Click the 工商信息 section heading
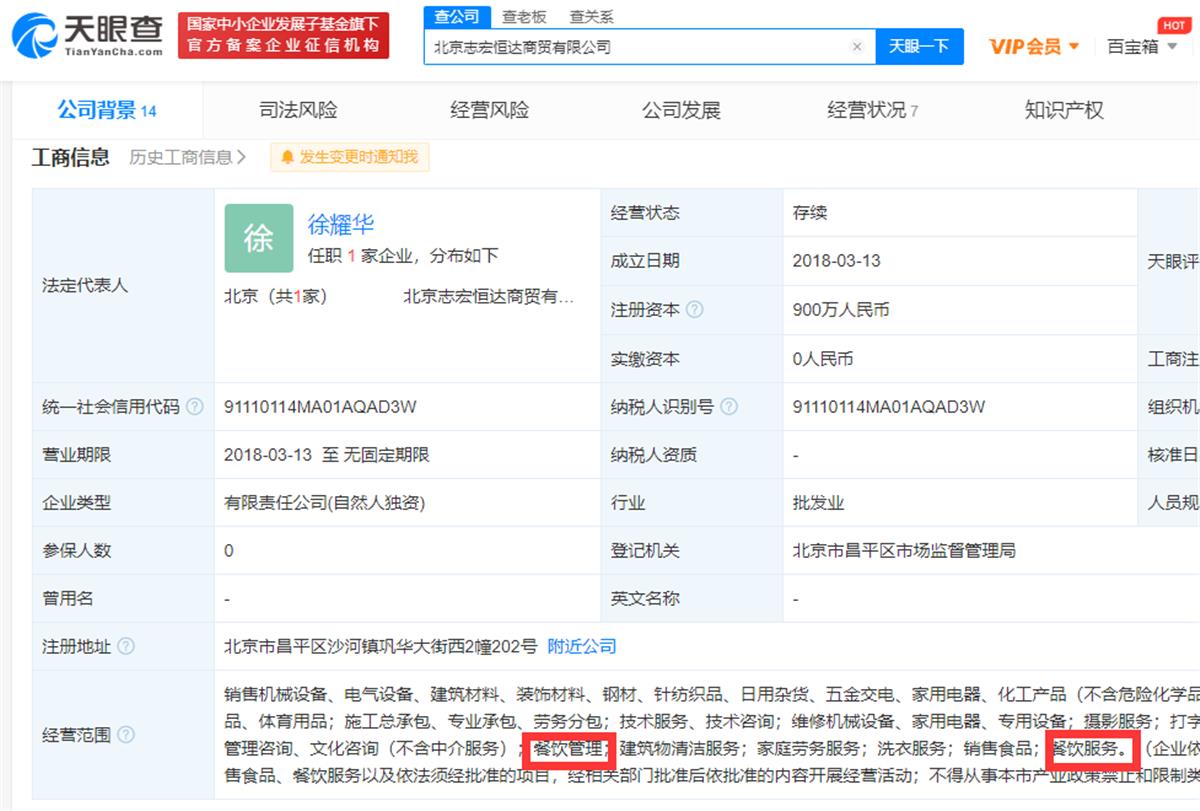Image resolution: width=1200 pixels, height=811 pixels. tap(71, 157)
